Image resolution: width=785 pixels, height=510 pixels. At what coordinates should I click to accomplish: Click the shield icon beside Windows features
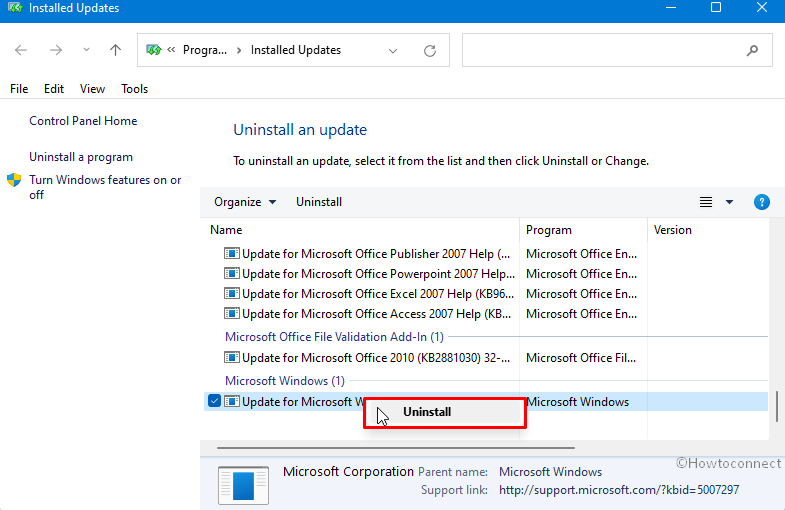[x=14, y=180]
